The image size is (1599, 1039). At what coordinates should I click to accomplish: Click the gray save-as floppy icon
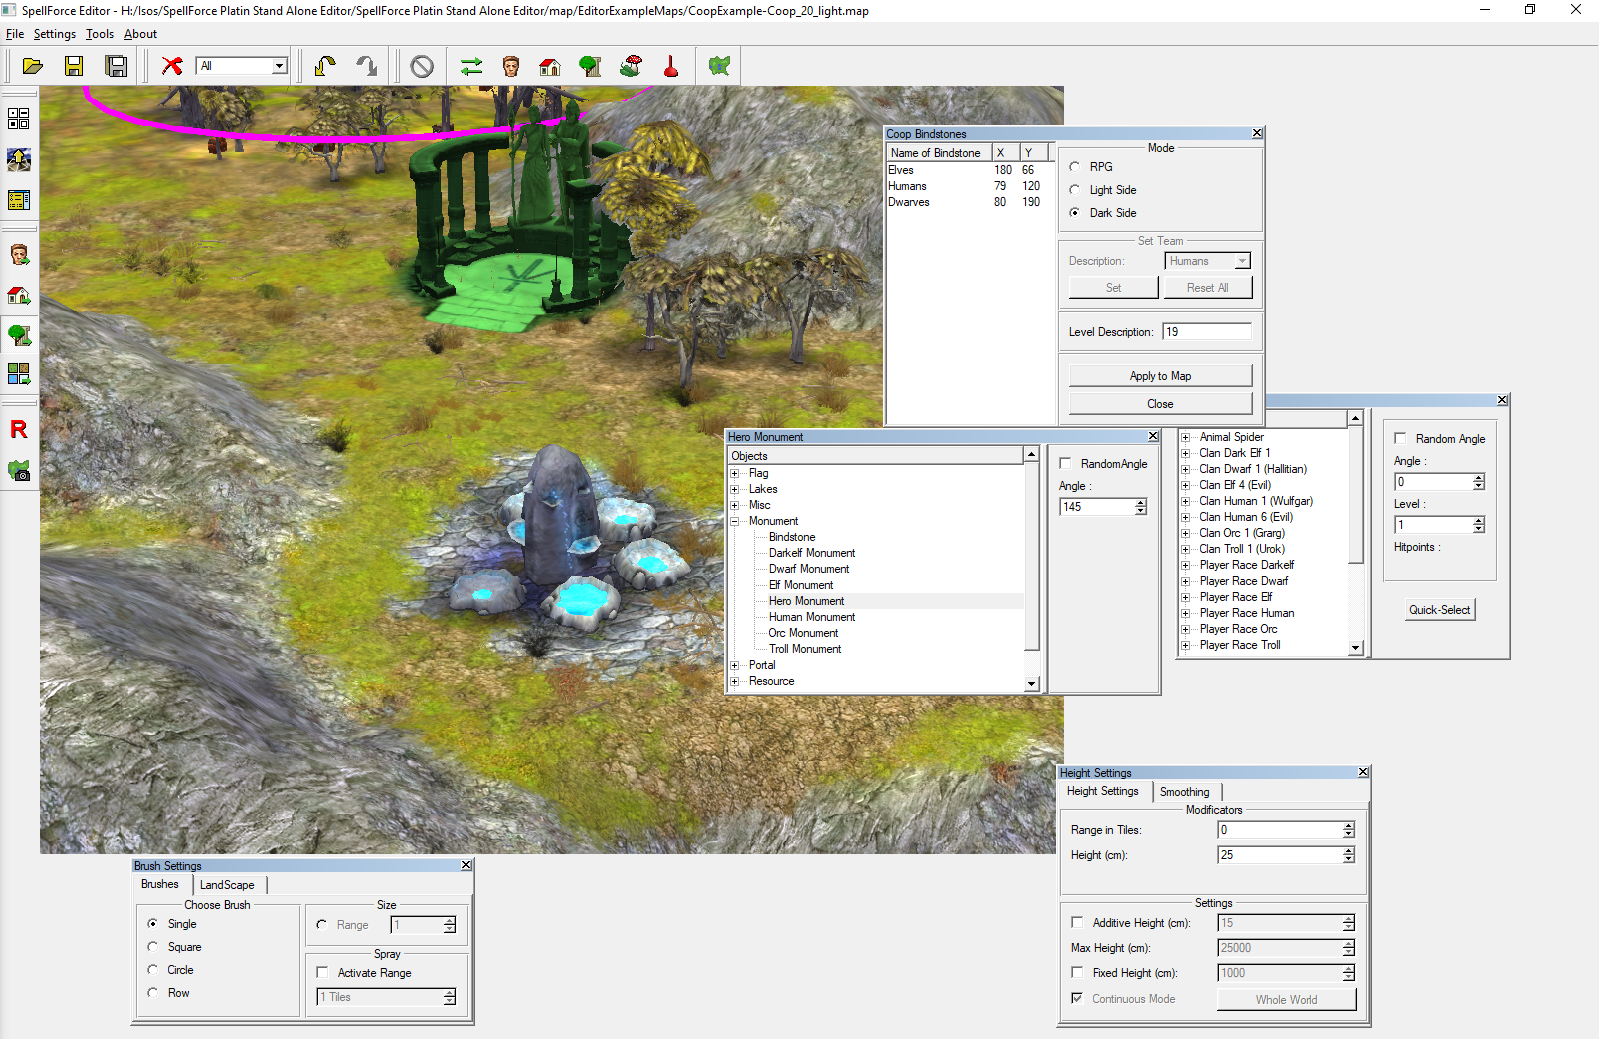(x=117, y=66)
